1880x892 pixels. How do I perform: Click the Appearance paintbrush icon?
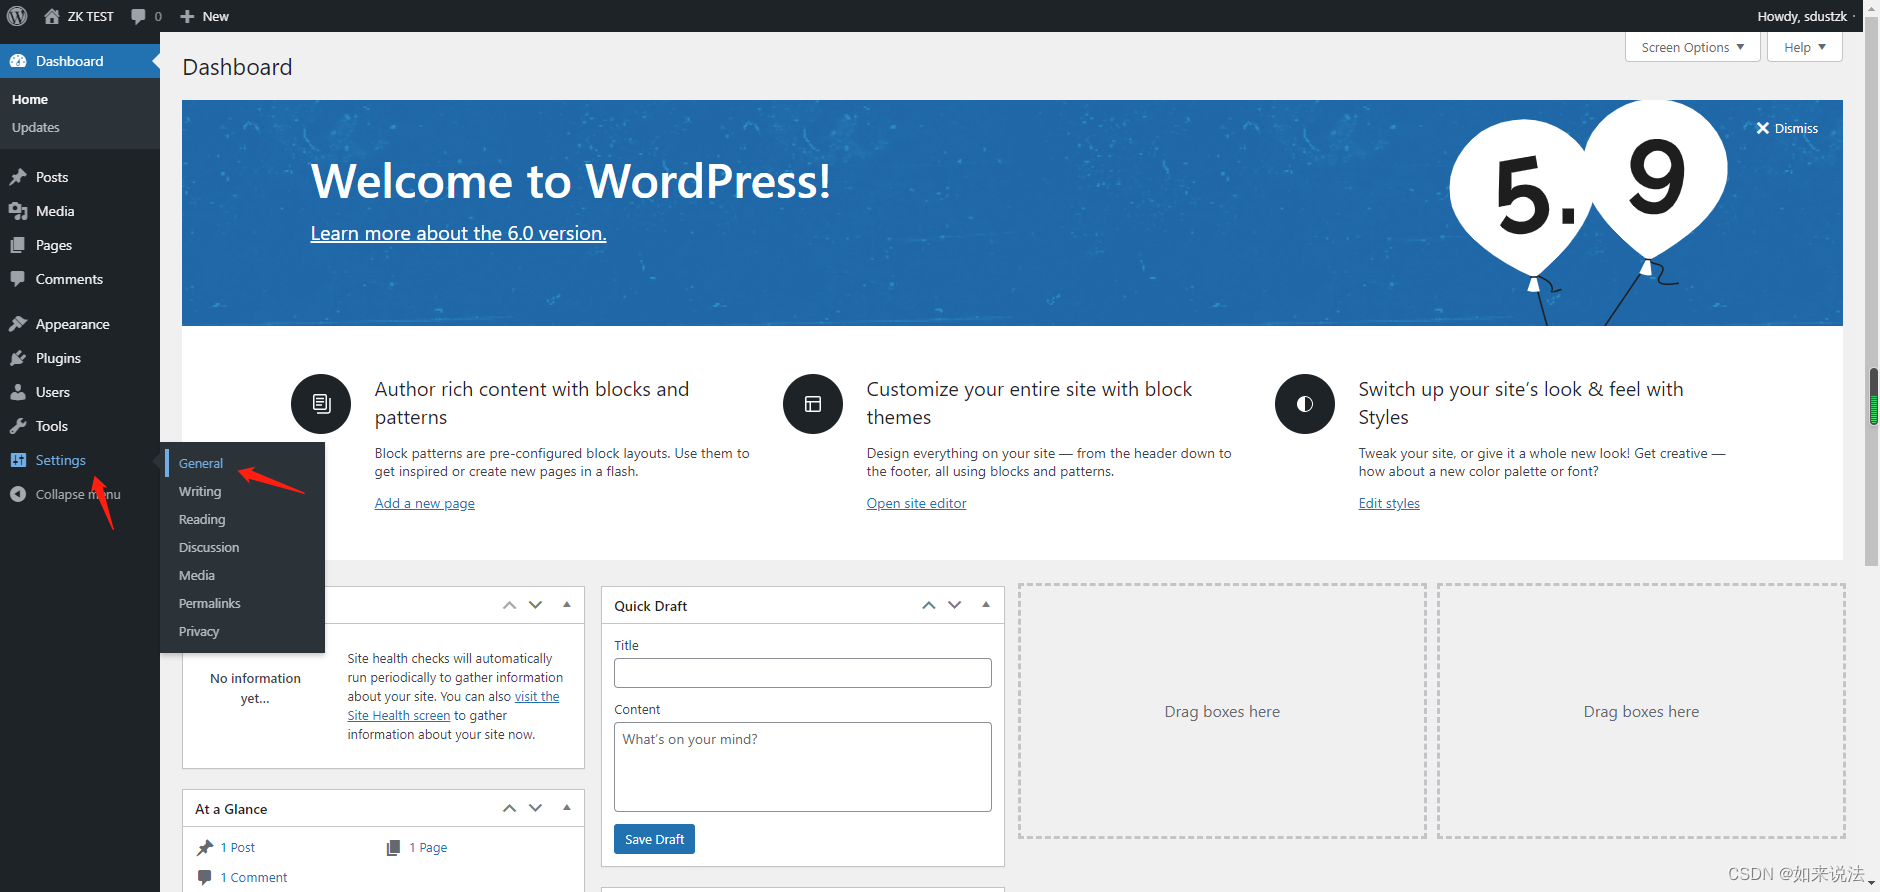point(18,324)
